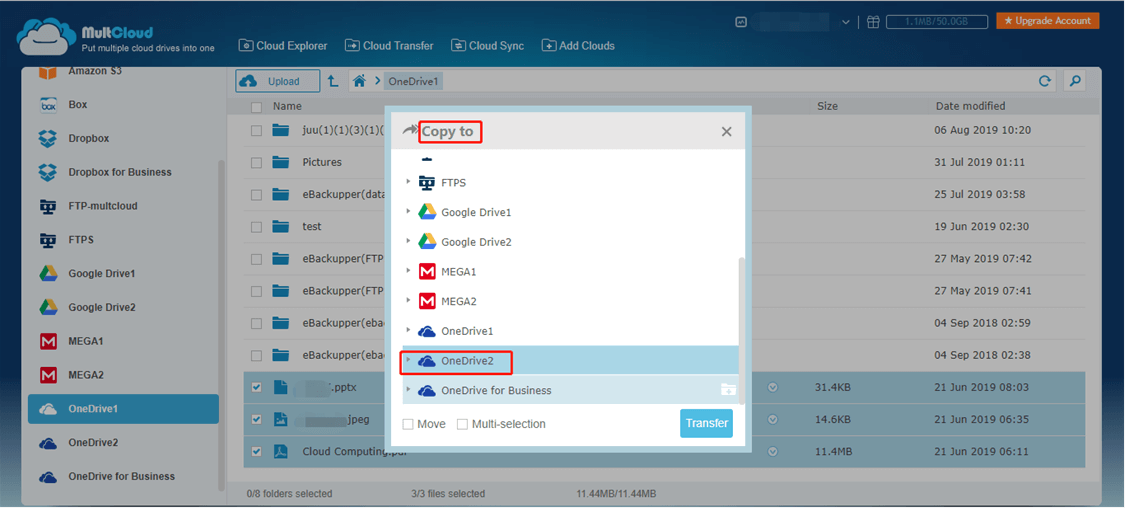1125x508 pixels.
Task: Click the MultCloud logo
Action: [x=115, y=36]
